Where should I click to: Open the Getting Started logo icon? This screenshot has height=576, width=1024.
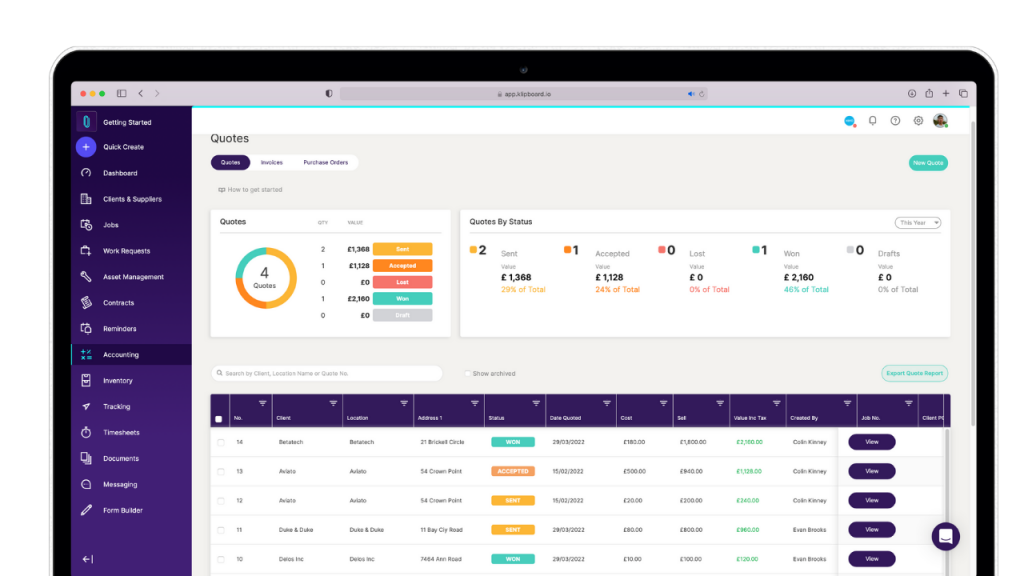[x=86, y=121]
